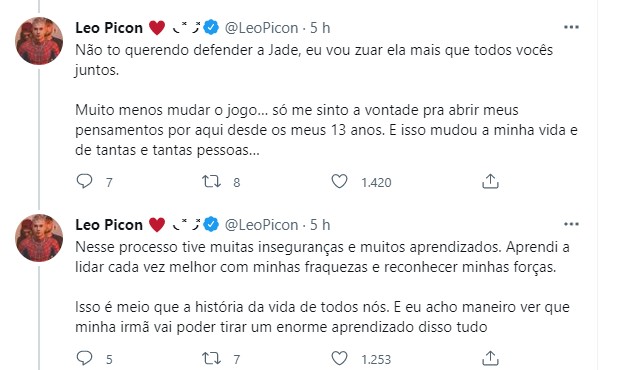
Task: Like the tweet with 1.420 likes
Action: (339, 181)
